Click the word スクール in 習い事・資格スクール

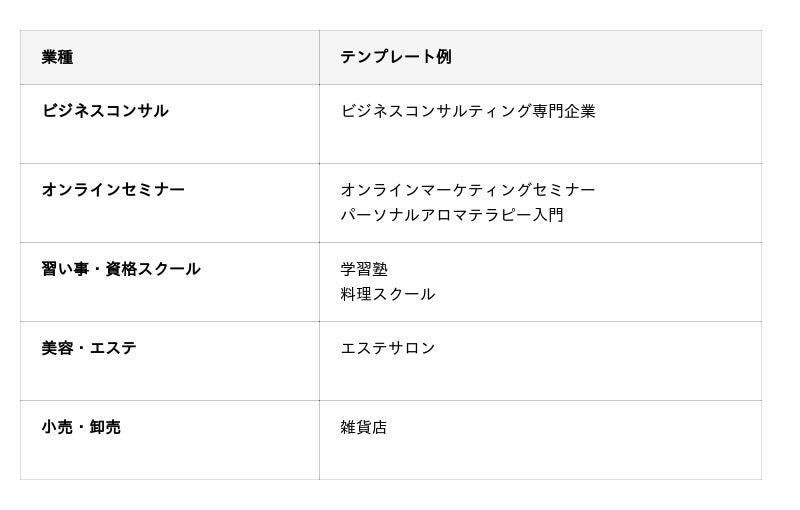pyautogui.click(x=169, y=269)
